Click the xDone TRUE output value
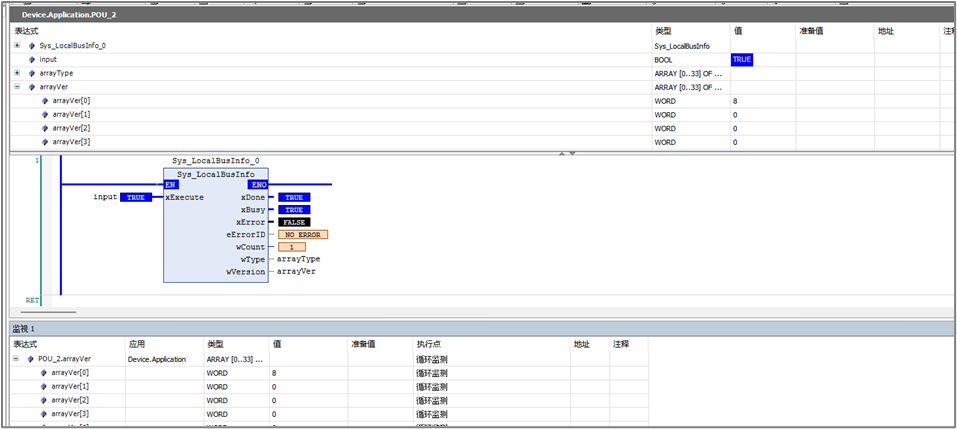 pyautogui.click(x=294, y=198)
